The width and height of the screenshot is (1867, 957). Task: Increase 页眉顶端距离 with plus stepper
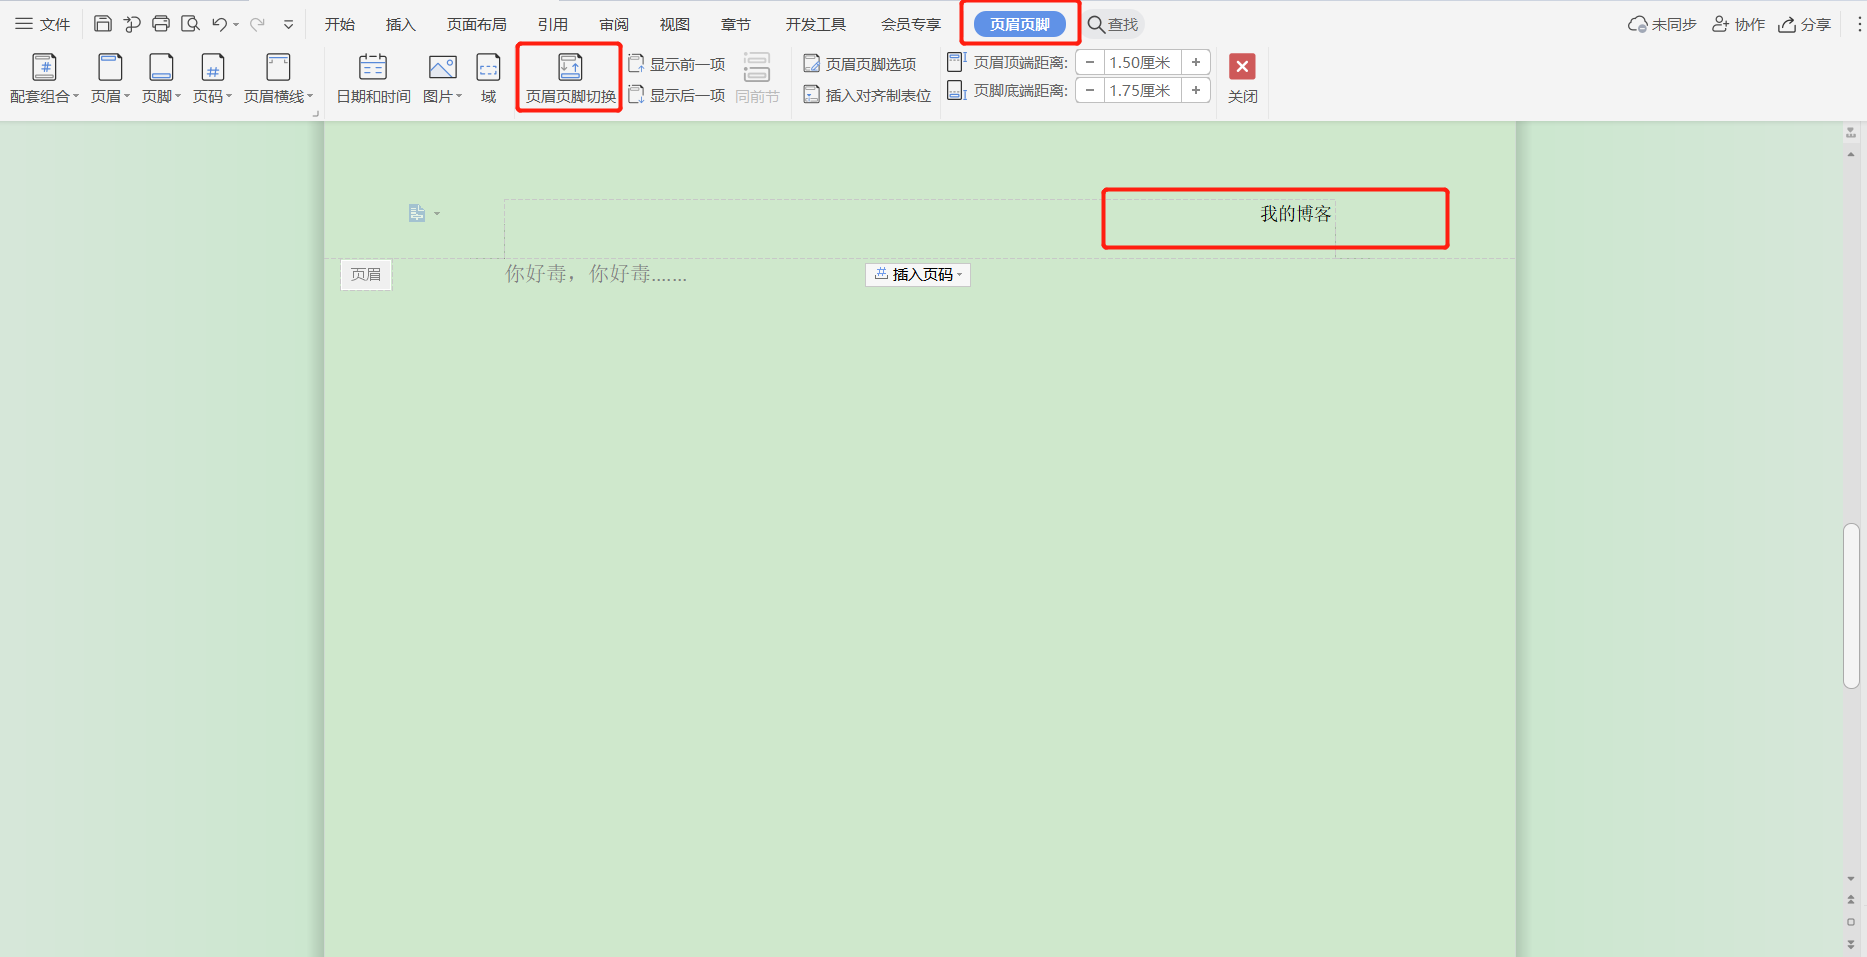(x=1195, y=61)
